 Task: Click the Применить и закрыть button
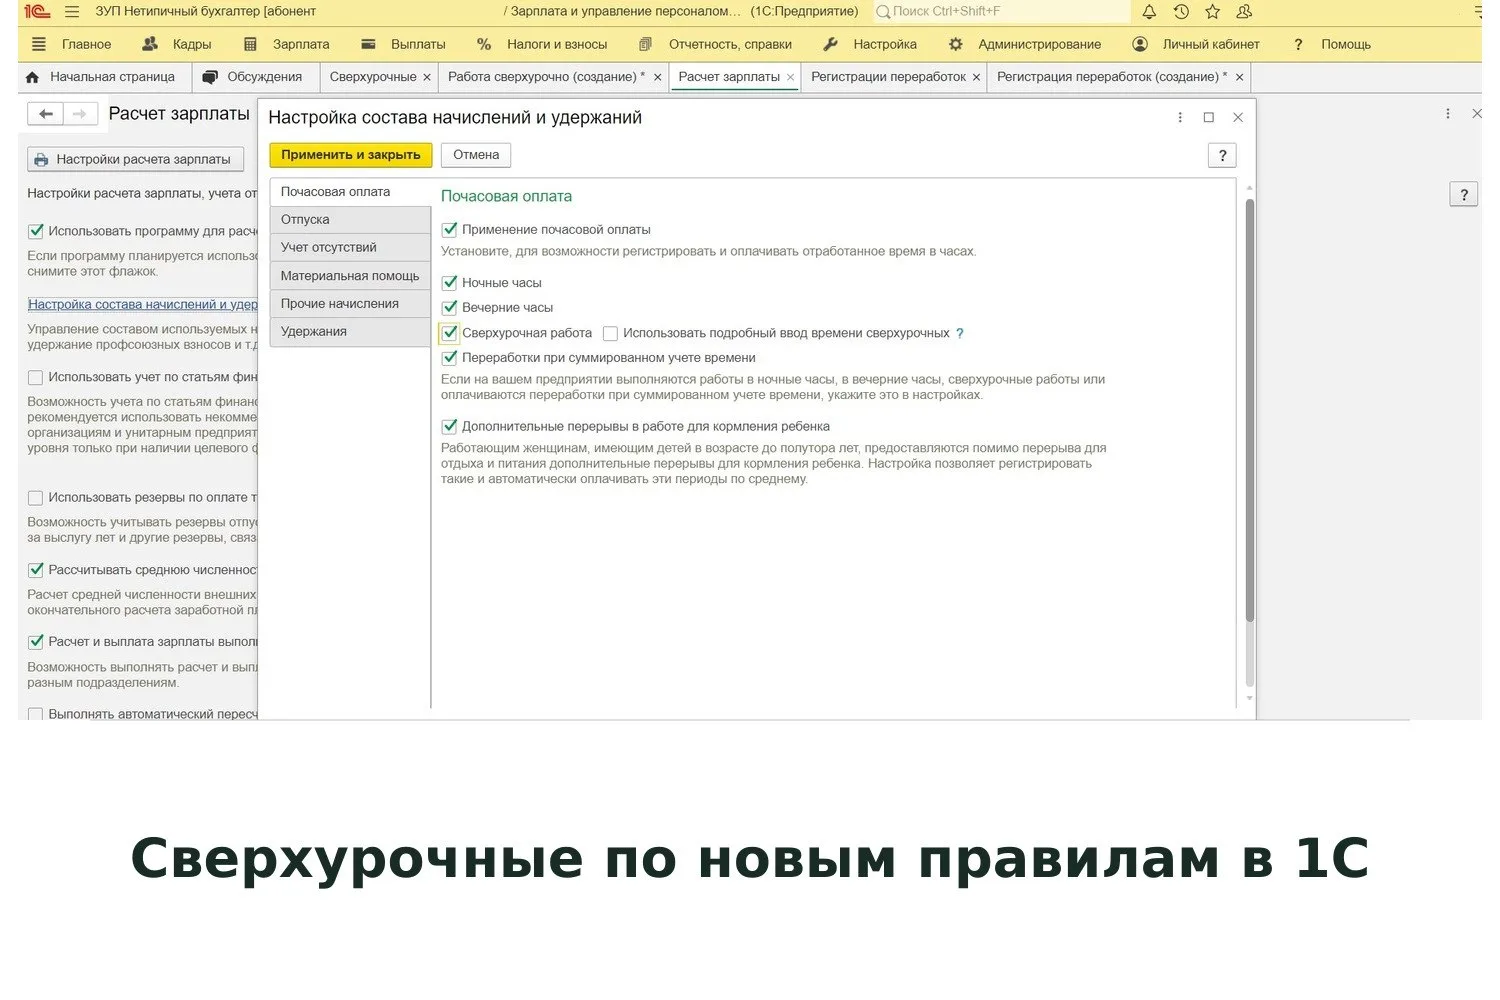coord(351,155)
